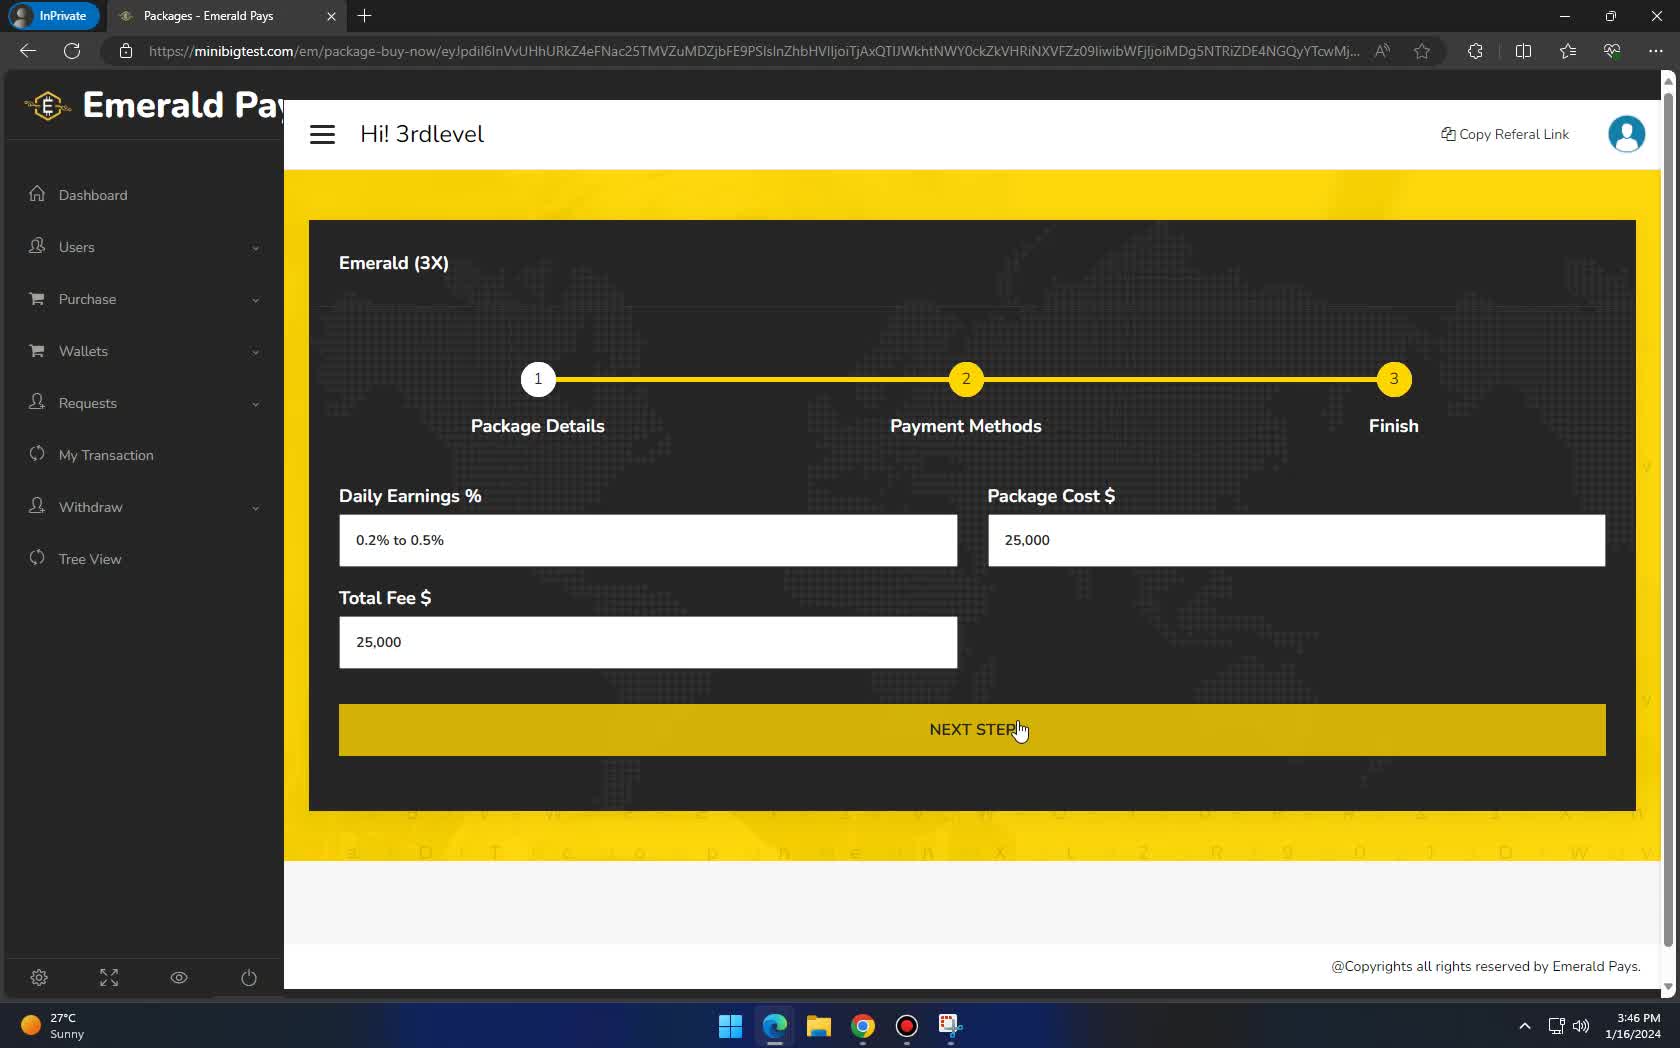Click the fullscreen expand icon
The width and height of the screenshot is (1680, 1048).
tap(109, 978)
